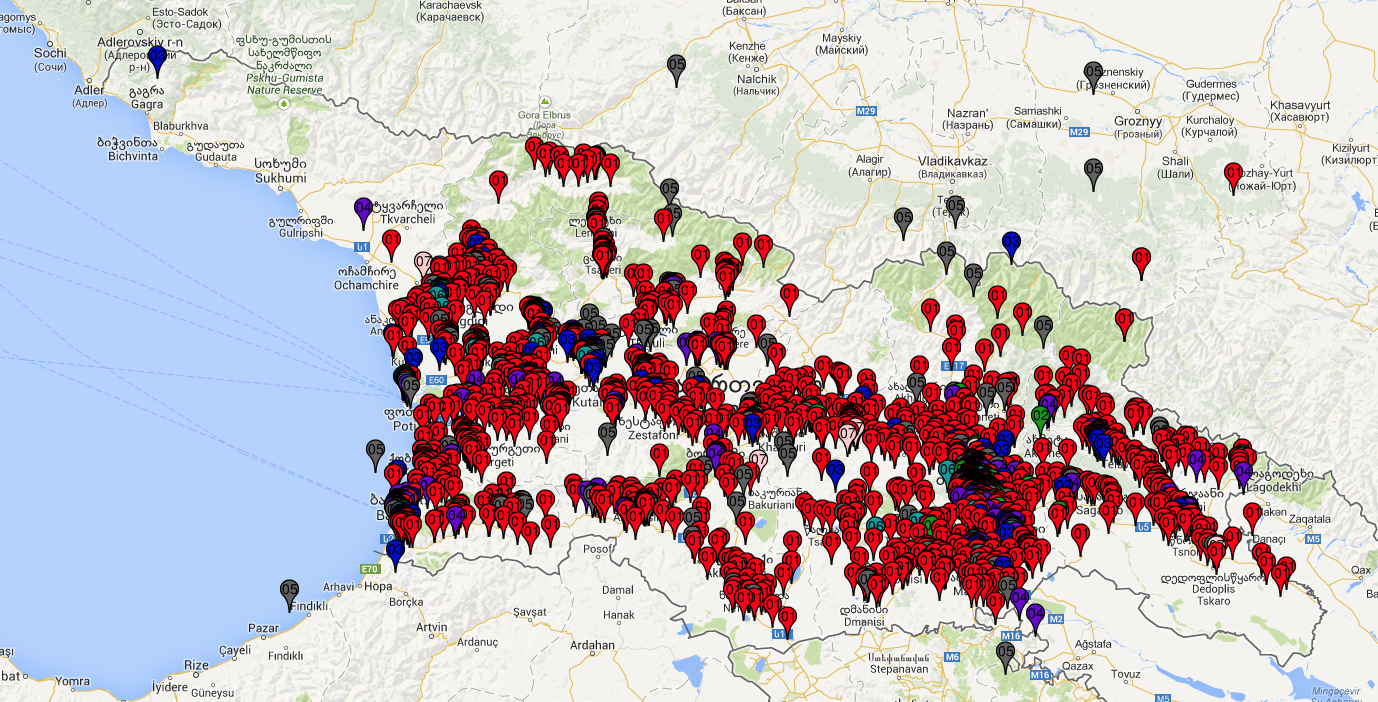
Task: Click the M29 road shield near Samashki
Action: point(1078,132)
